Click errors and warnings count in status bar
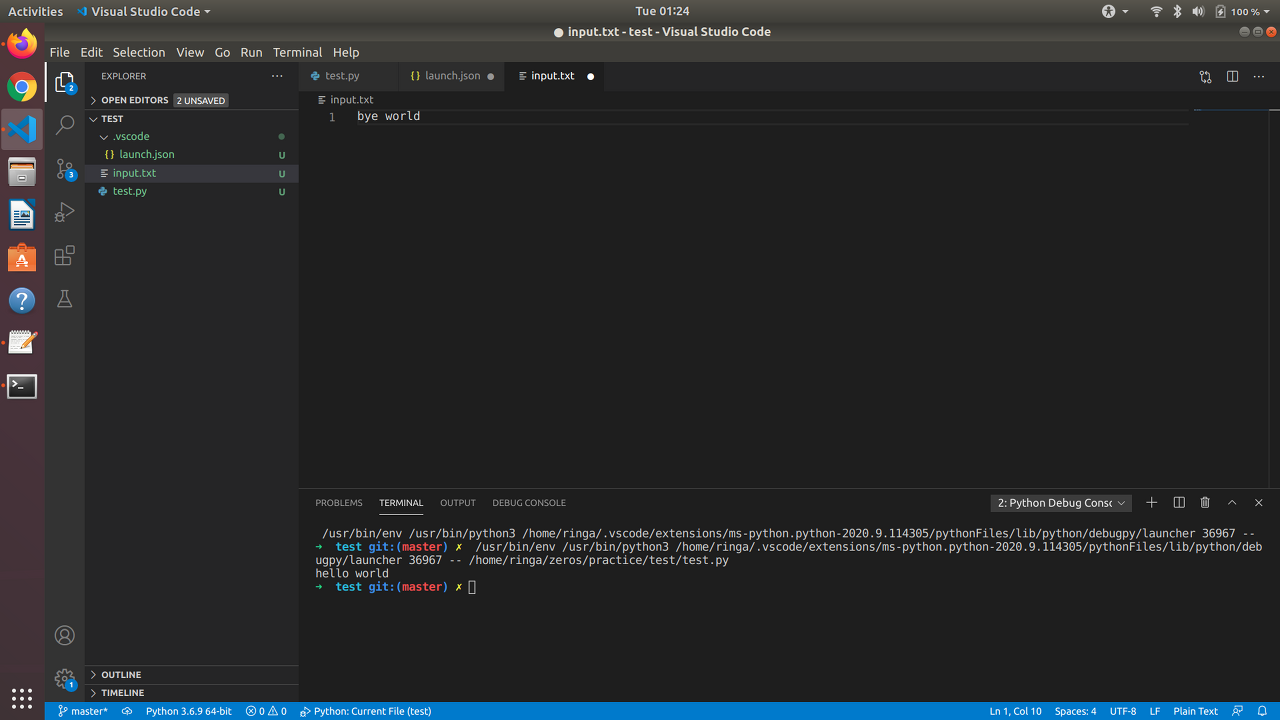Screen dimensions: 1280x720 click(266, 711)
